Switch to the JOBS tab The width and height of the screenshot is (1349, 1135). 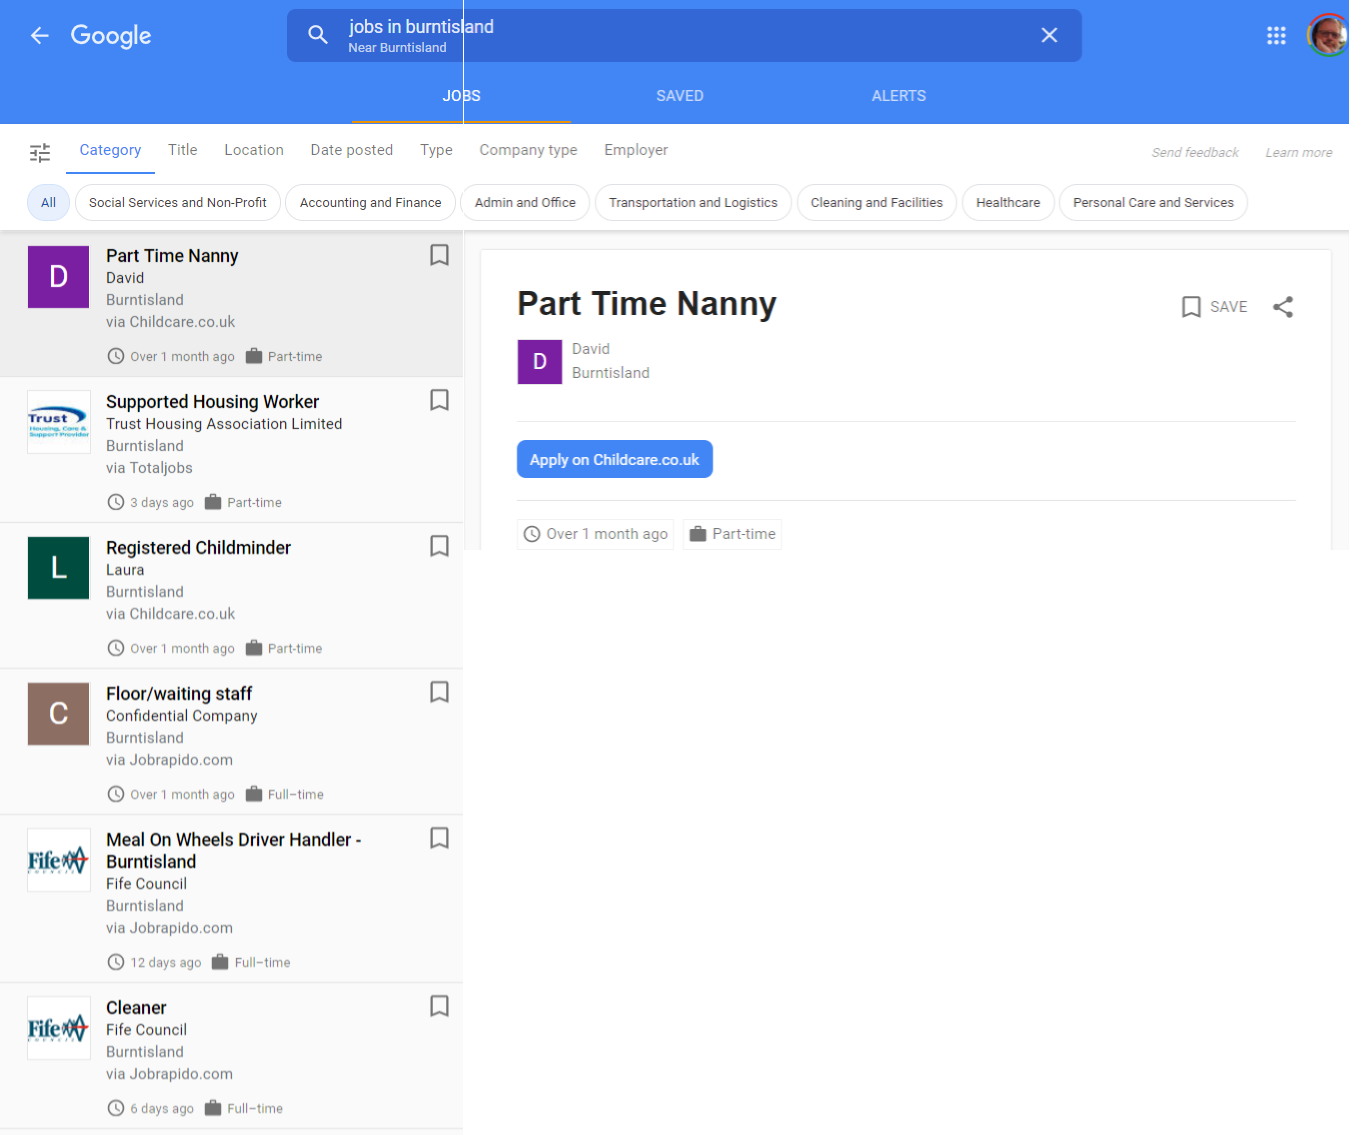click(x=461, y=96)
